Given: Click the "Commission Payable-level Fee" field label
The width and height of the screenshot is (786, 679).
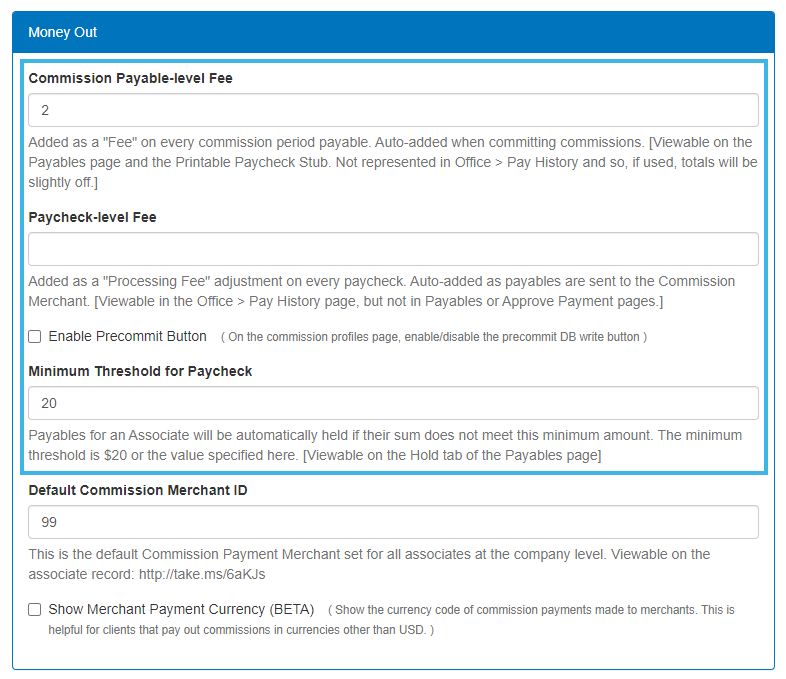Looking at the screenshot, I should pyautogui.click(x=130, y=78).
